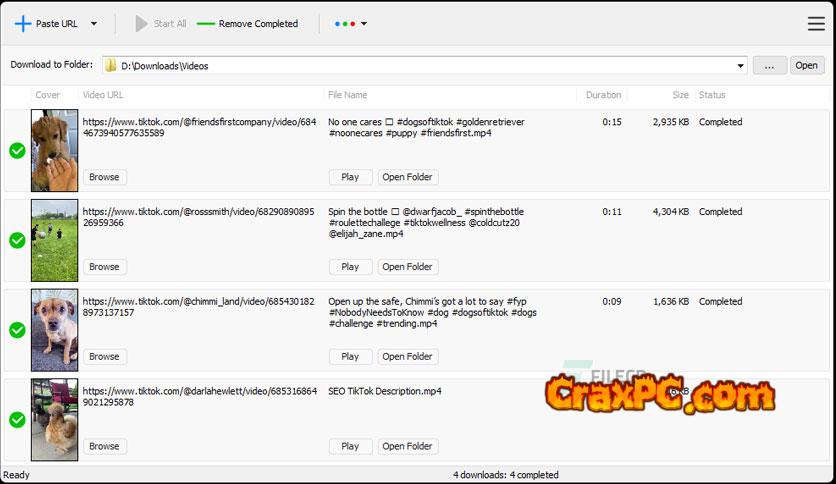Open Folder for SEO TikTok Description video
This screenshot has height=484, width=836.
click(x=408, y=446)
